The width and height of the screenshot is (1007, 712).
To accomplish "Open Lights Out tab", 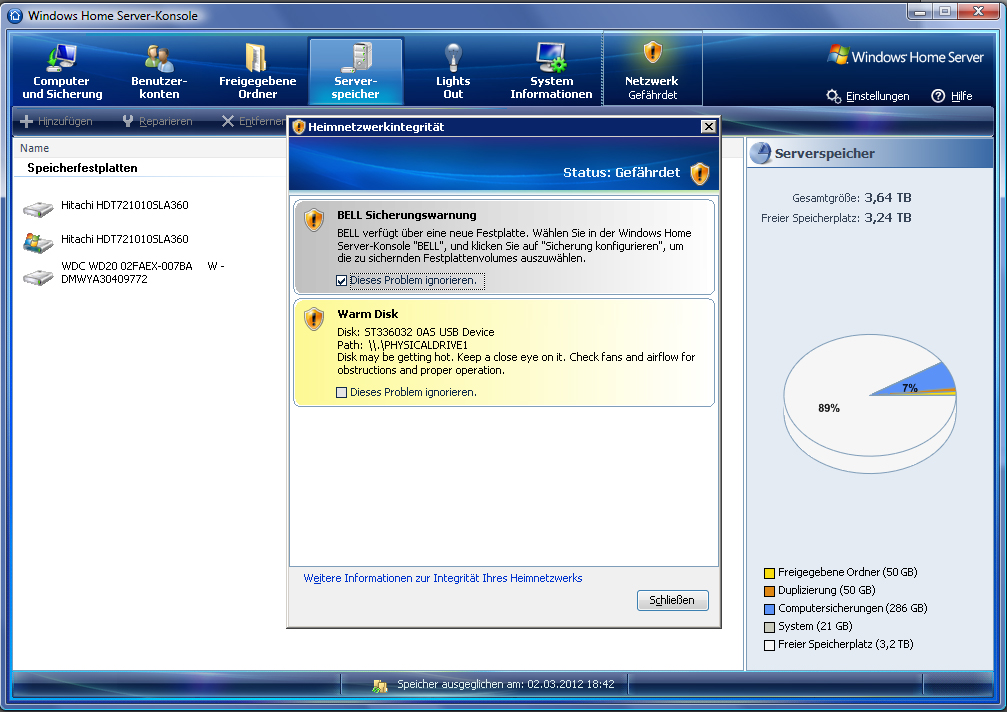I will click(453, 71).
